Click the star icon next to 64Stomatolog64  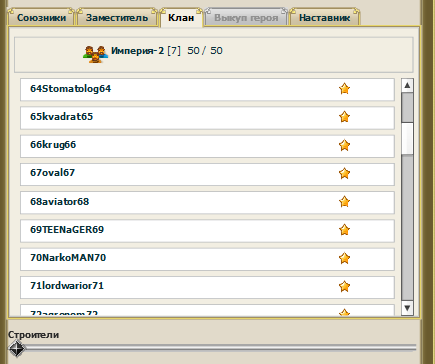(x=344, y=89)
